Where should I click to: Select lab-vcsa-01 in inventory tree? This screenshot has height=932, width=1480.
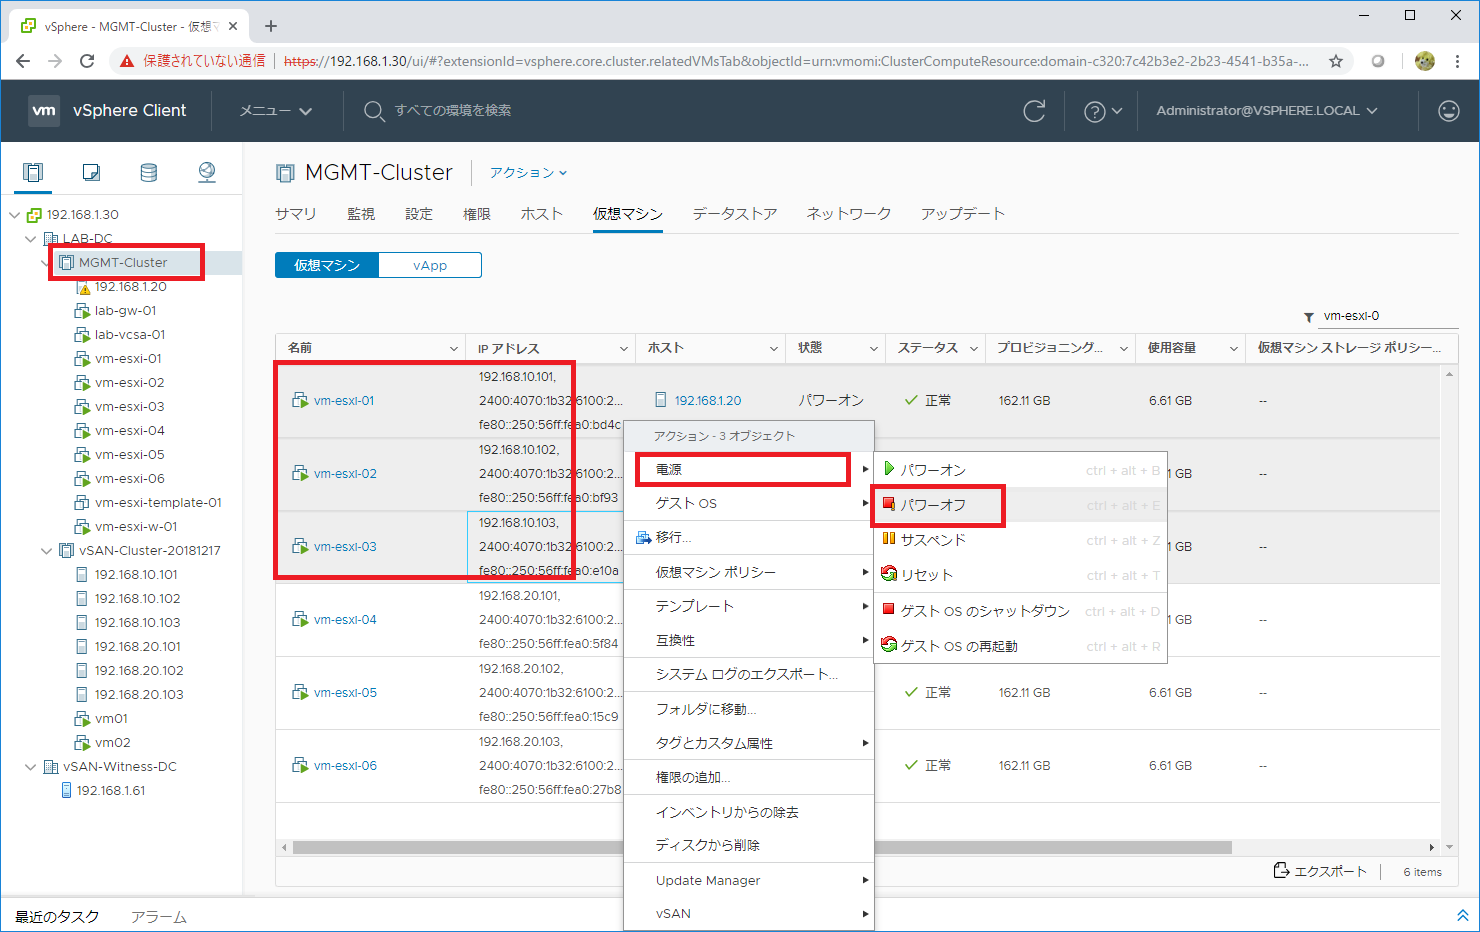pyautogui.click(x=130, y=335)
